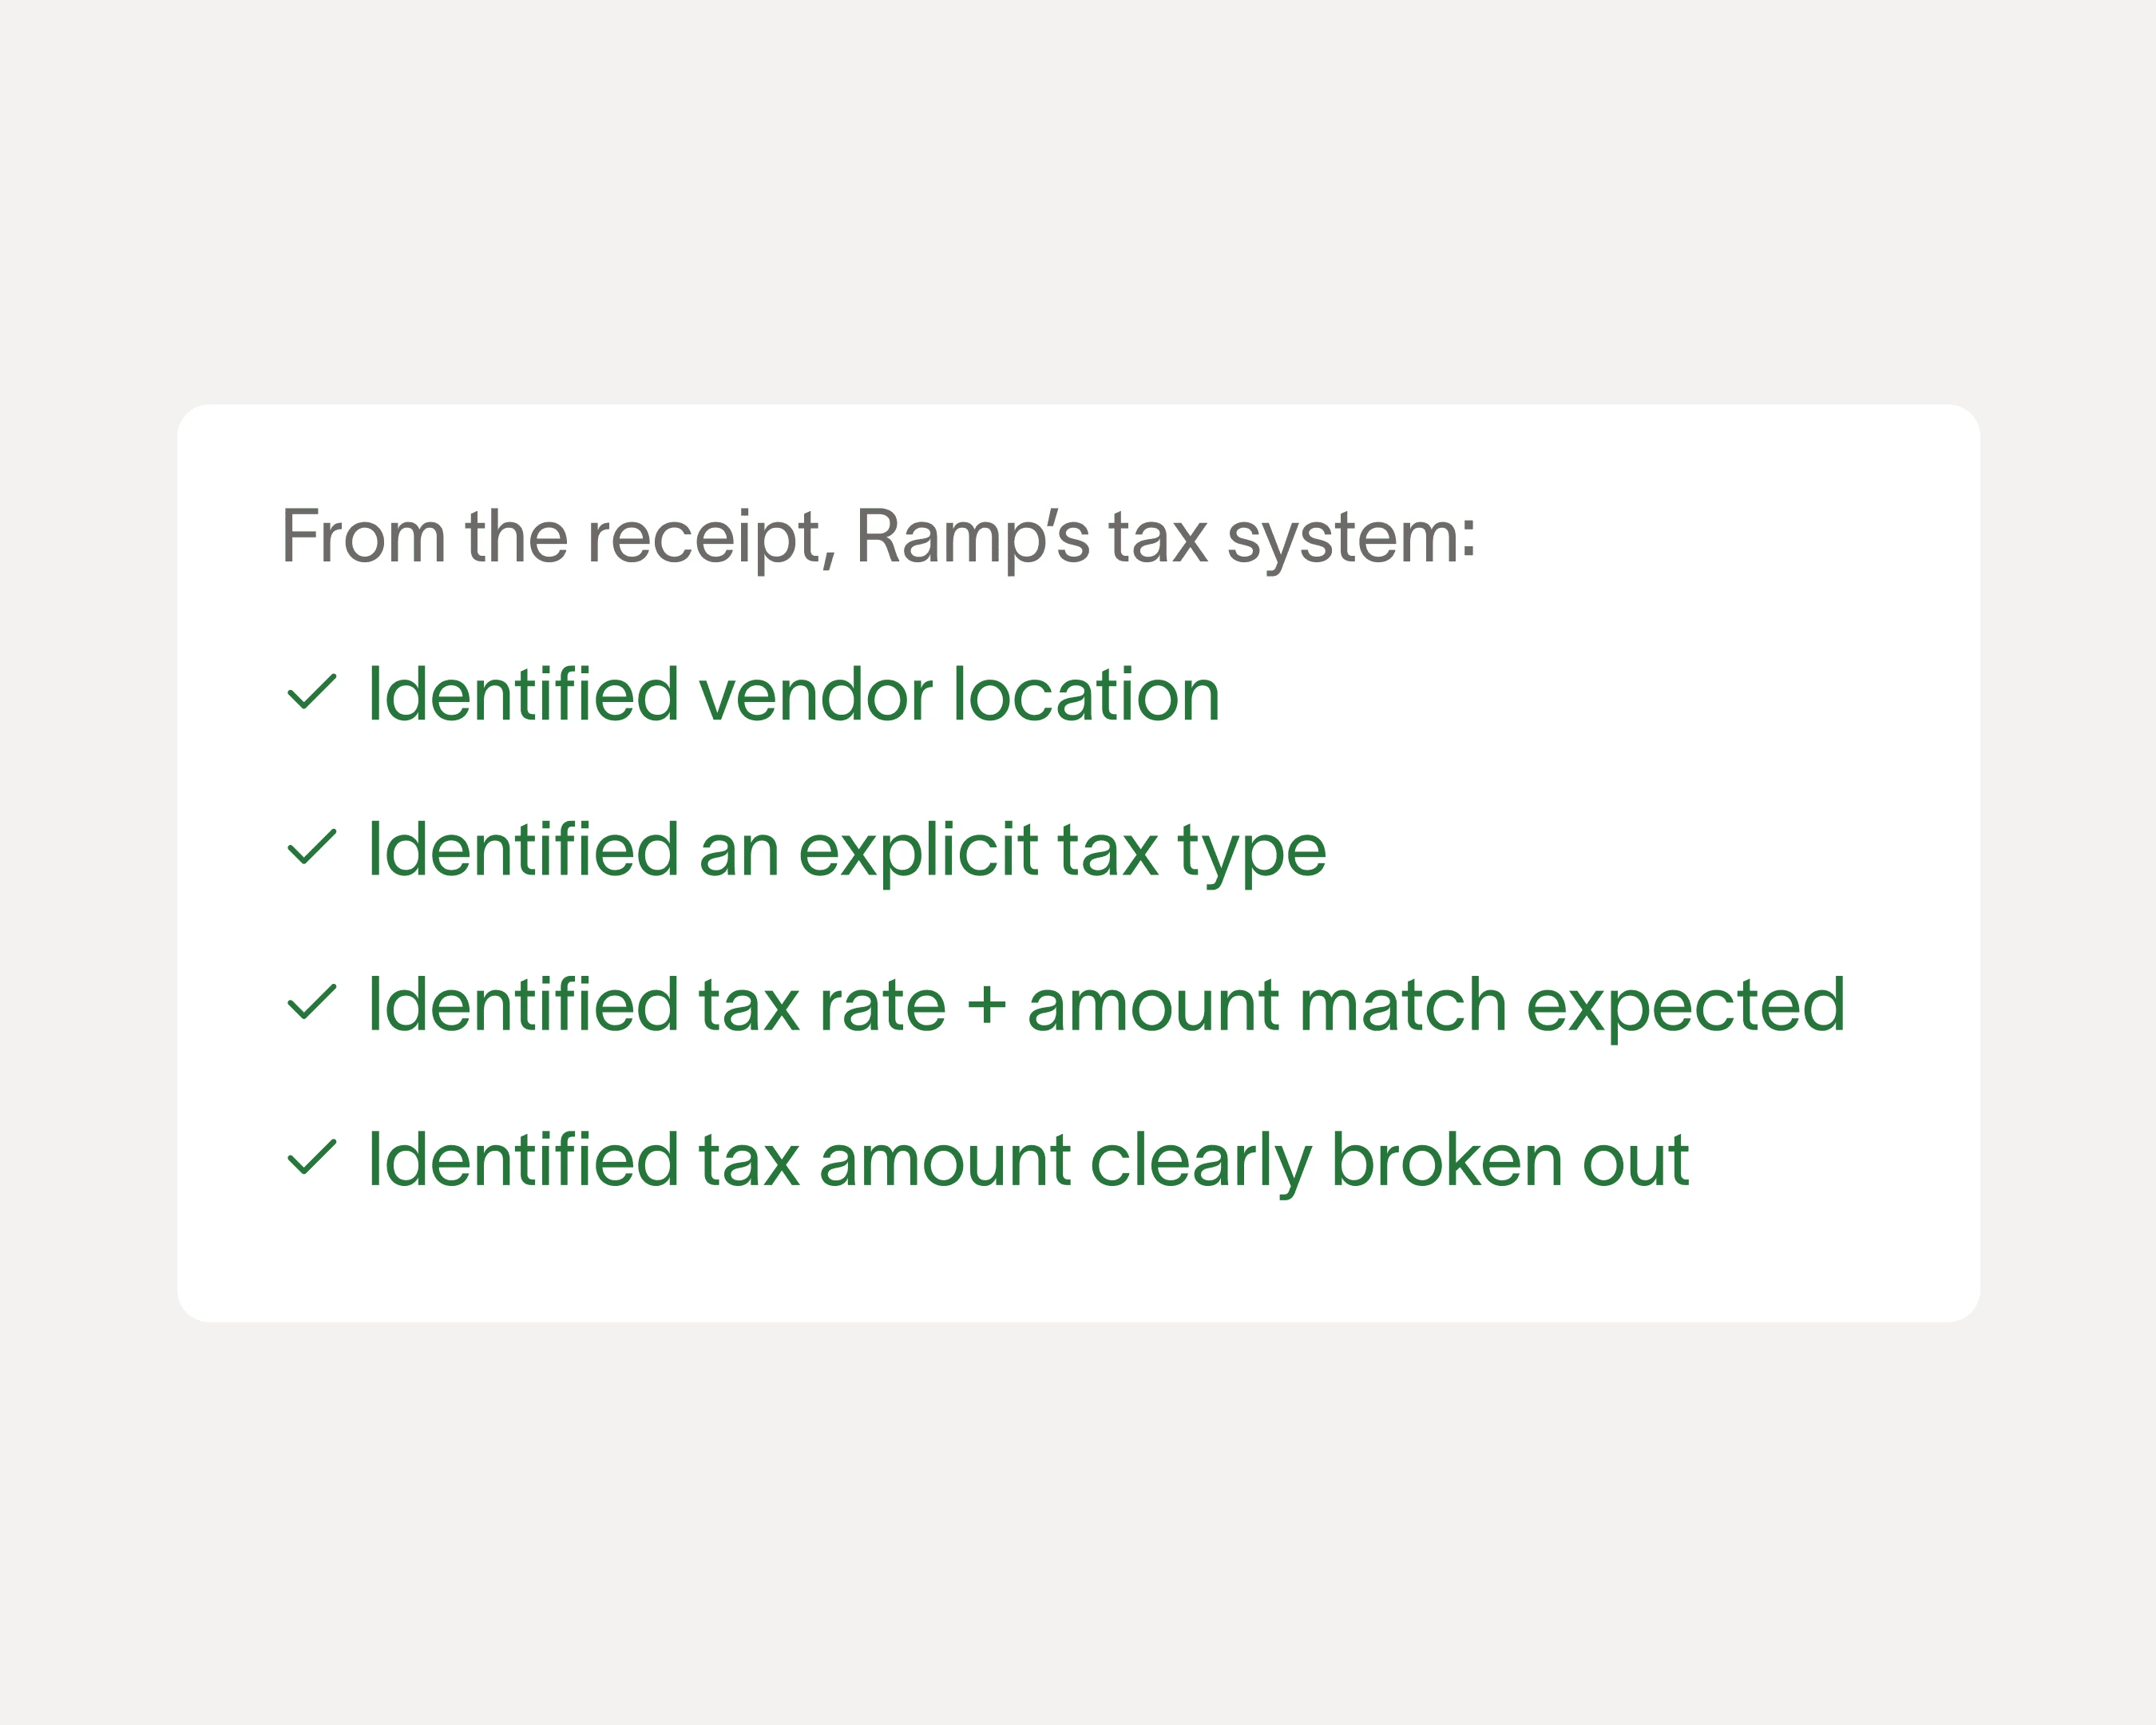Click the heading "From the receipt, Ramp's tax system:"

coord(878,537)
